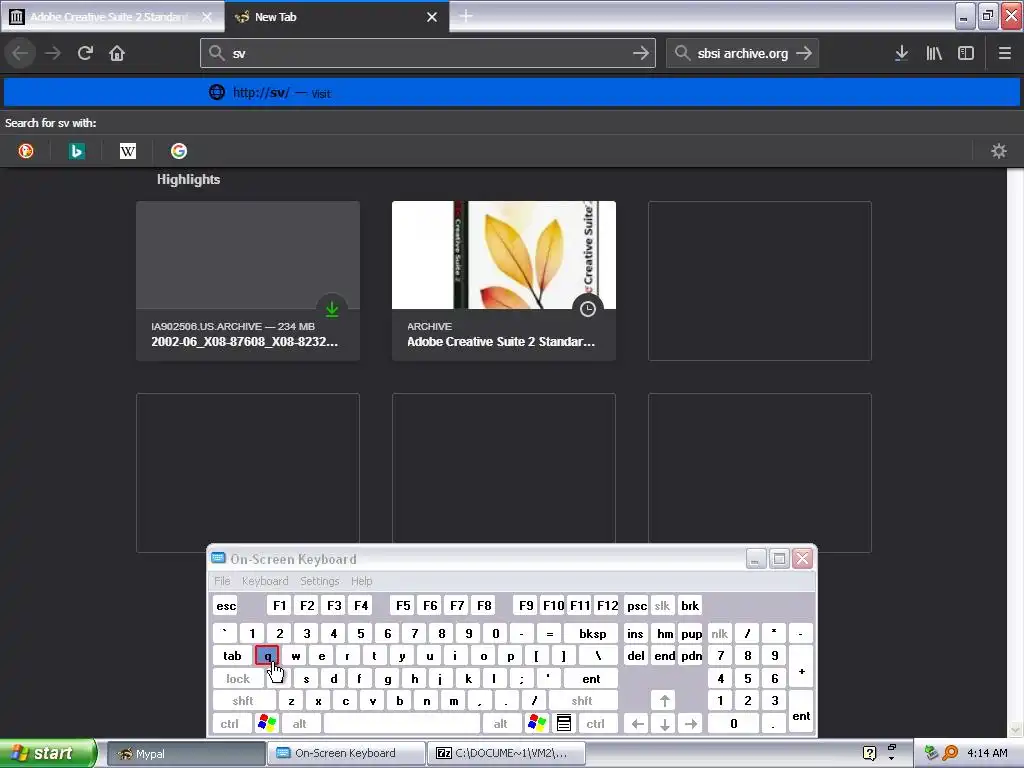Toggle the slk scroll lock key
The width and height of the screenshot is (1024, 768).
pyautogui.click(x=662, y=605)
